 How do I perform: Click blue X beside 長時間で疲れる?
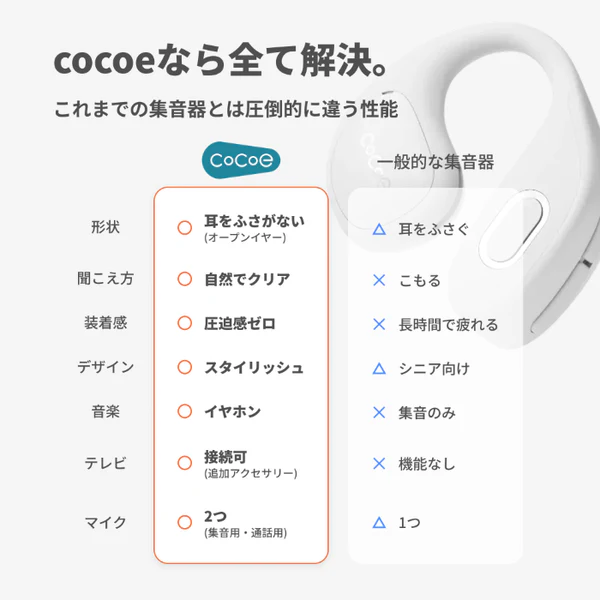point(379,324)
